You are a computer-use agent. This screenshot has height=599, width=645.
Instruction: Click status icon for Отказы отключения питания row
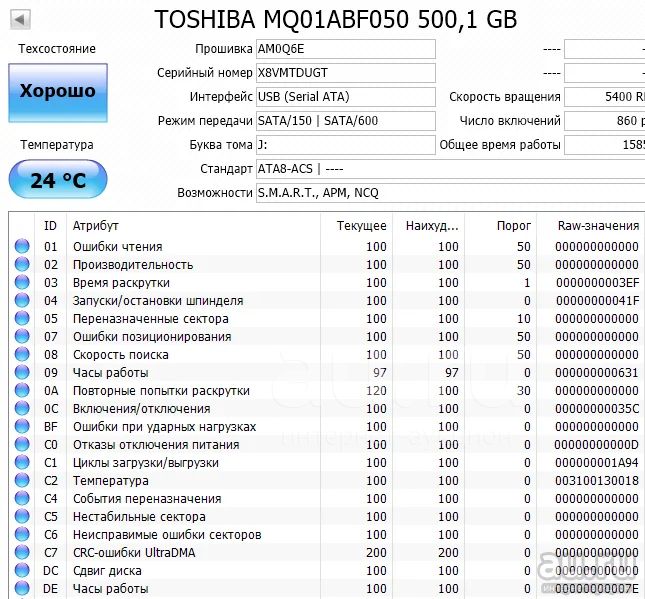tap(22, 444)
